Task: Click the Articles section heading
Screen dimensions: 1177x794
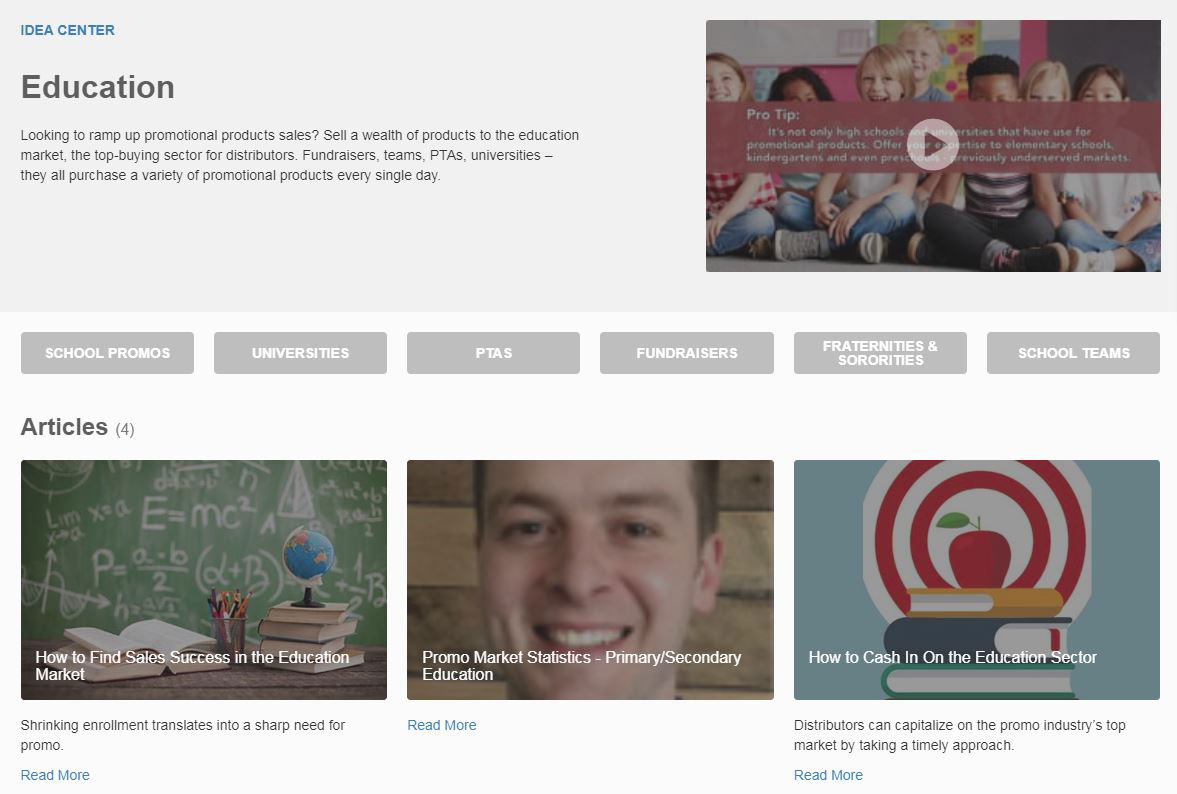Action: coord(65,427)
